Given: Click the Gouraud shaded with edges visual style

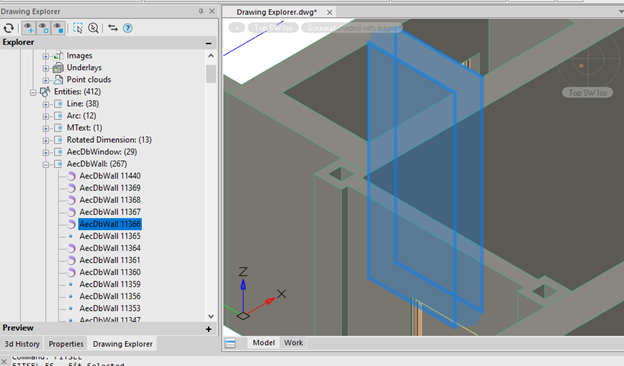Looking at the screenshot, I should point(352,28).
